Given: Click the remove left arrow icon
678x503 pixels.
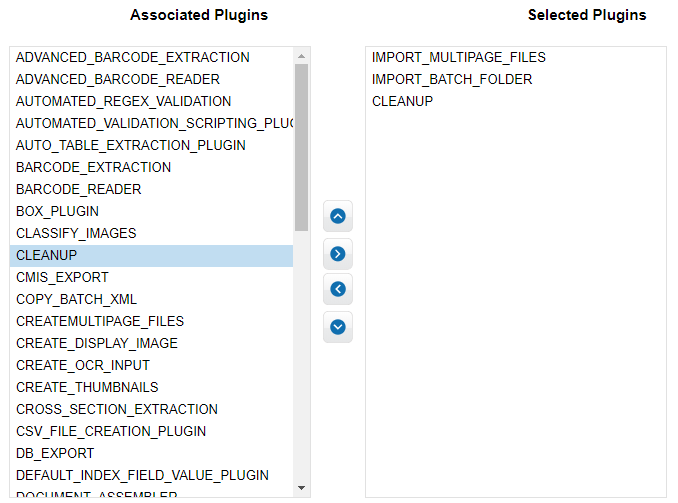Looking at the screenshot, I should (x=338, y=288).
